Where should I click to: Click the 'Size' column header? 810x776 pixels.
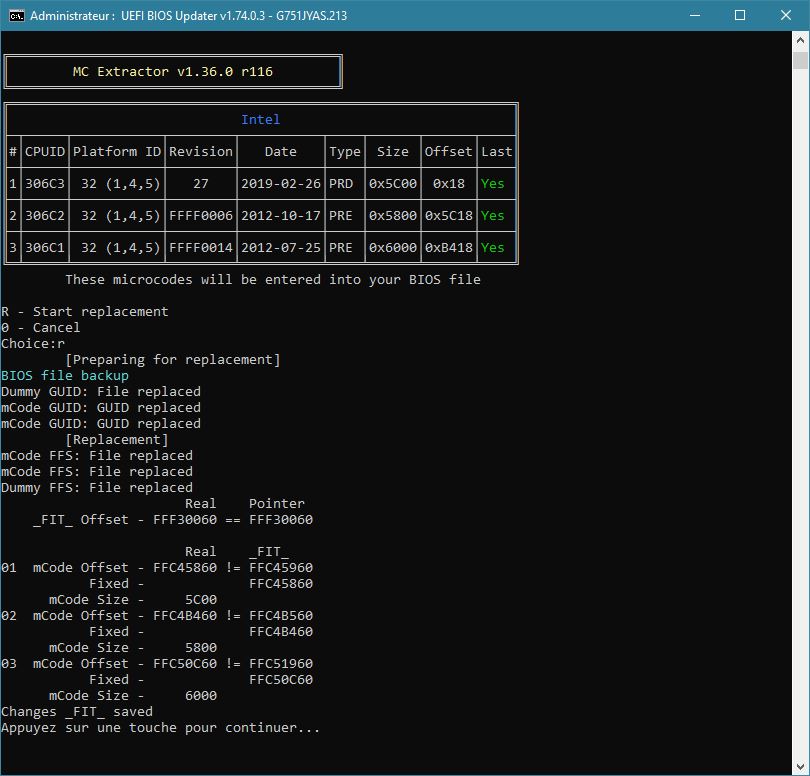pyautogui.click(x=393, y=151)
